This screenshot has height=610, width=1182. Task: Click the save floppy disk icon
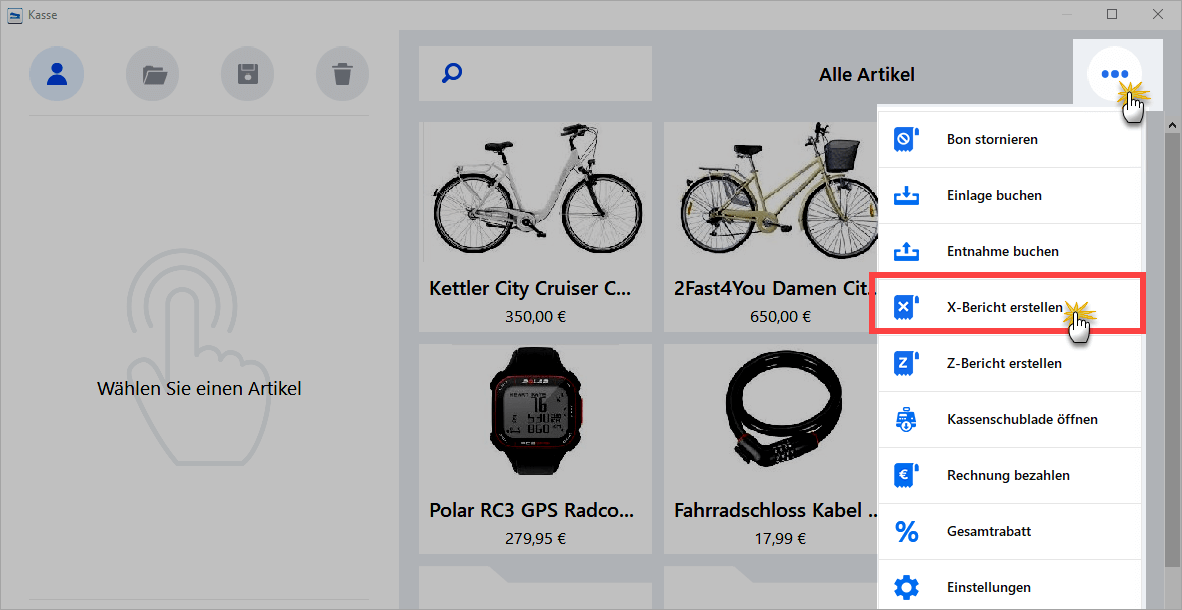tap(248, 74)
